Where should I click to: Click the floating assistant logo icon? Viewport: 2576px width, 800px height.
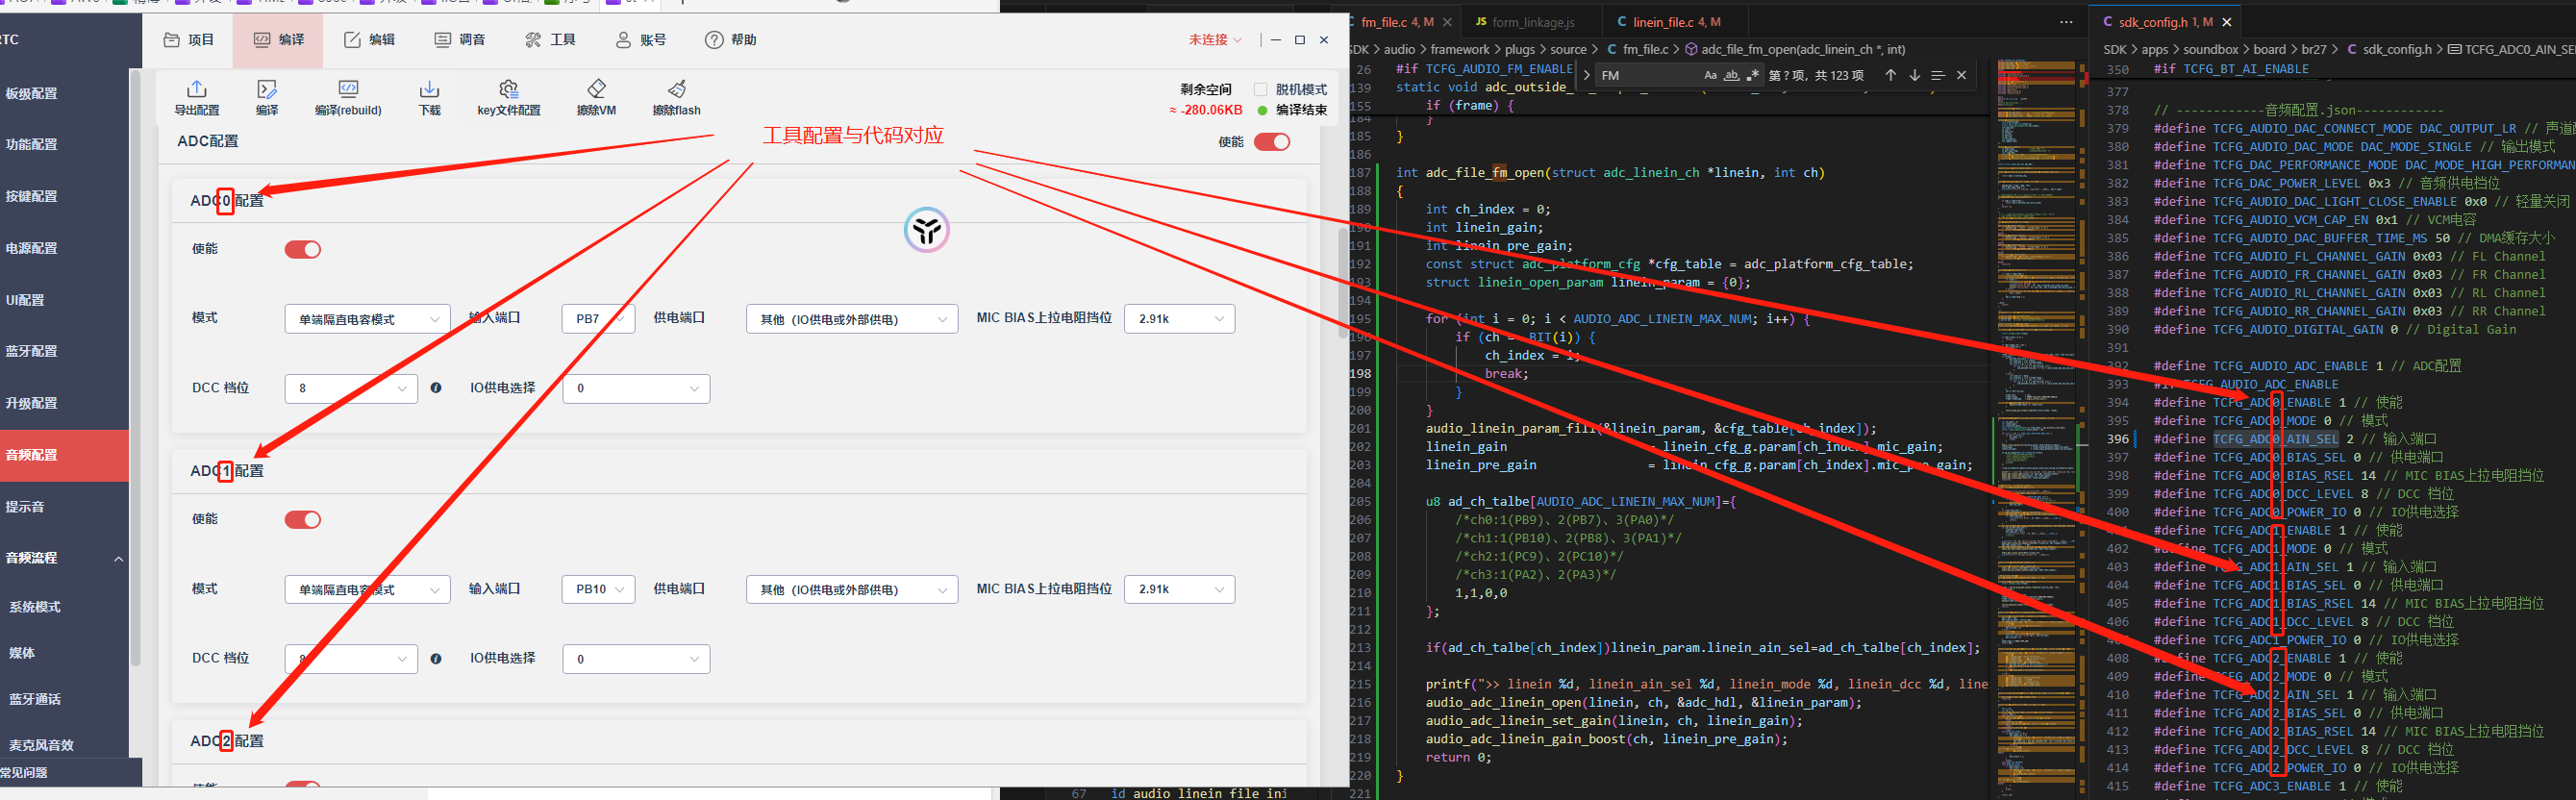[927, 230]
